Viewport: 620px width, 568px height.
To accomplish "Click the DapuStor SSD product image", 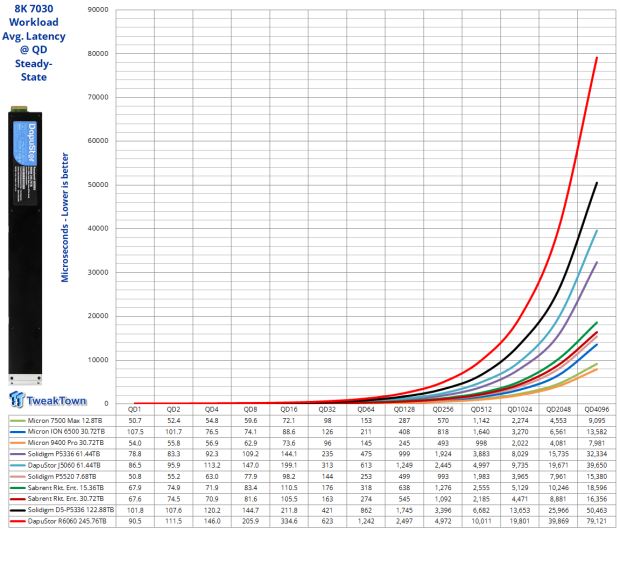I will [25, 245].
